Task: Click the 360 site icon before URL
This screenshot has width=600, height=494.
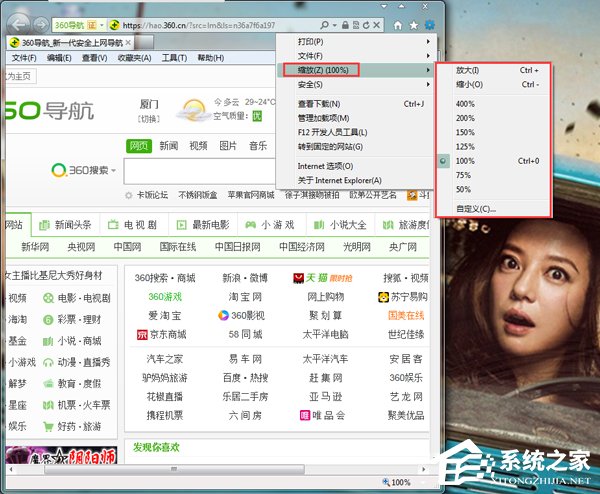Action: [114, 26]
